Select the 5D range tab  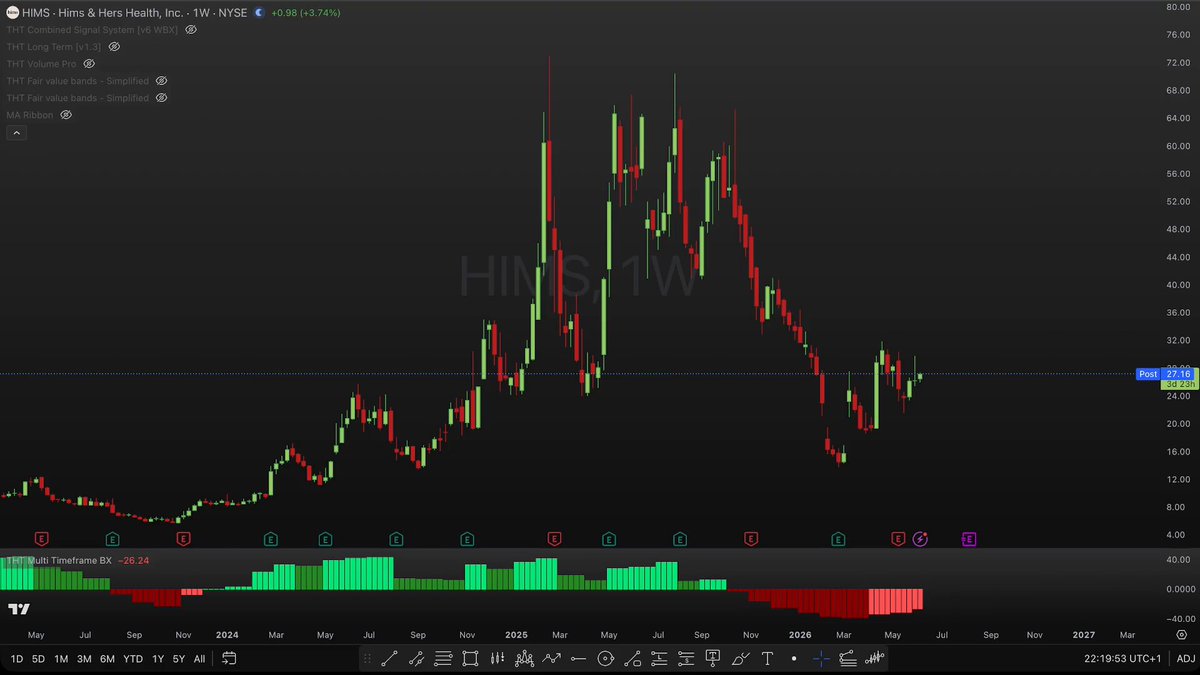[39, 658]
